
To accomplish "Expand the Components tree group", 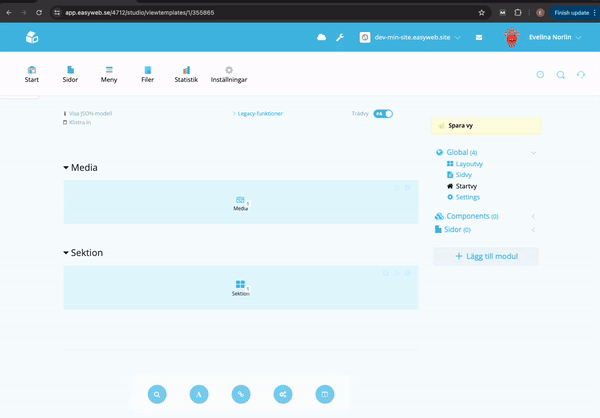I will tap(466, 216).
